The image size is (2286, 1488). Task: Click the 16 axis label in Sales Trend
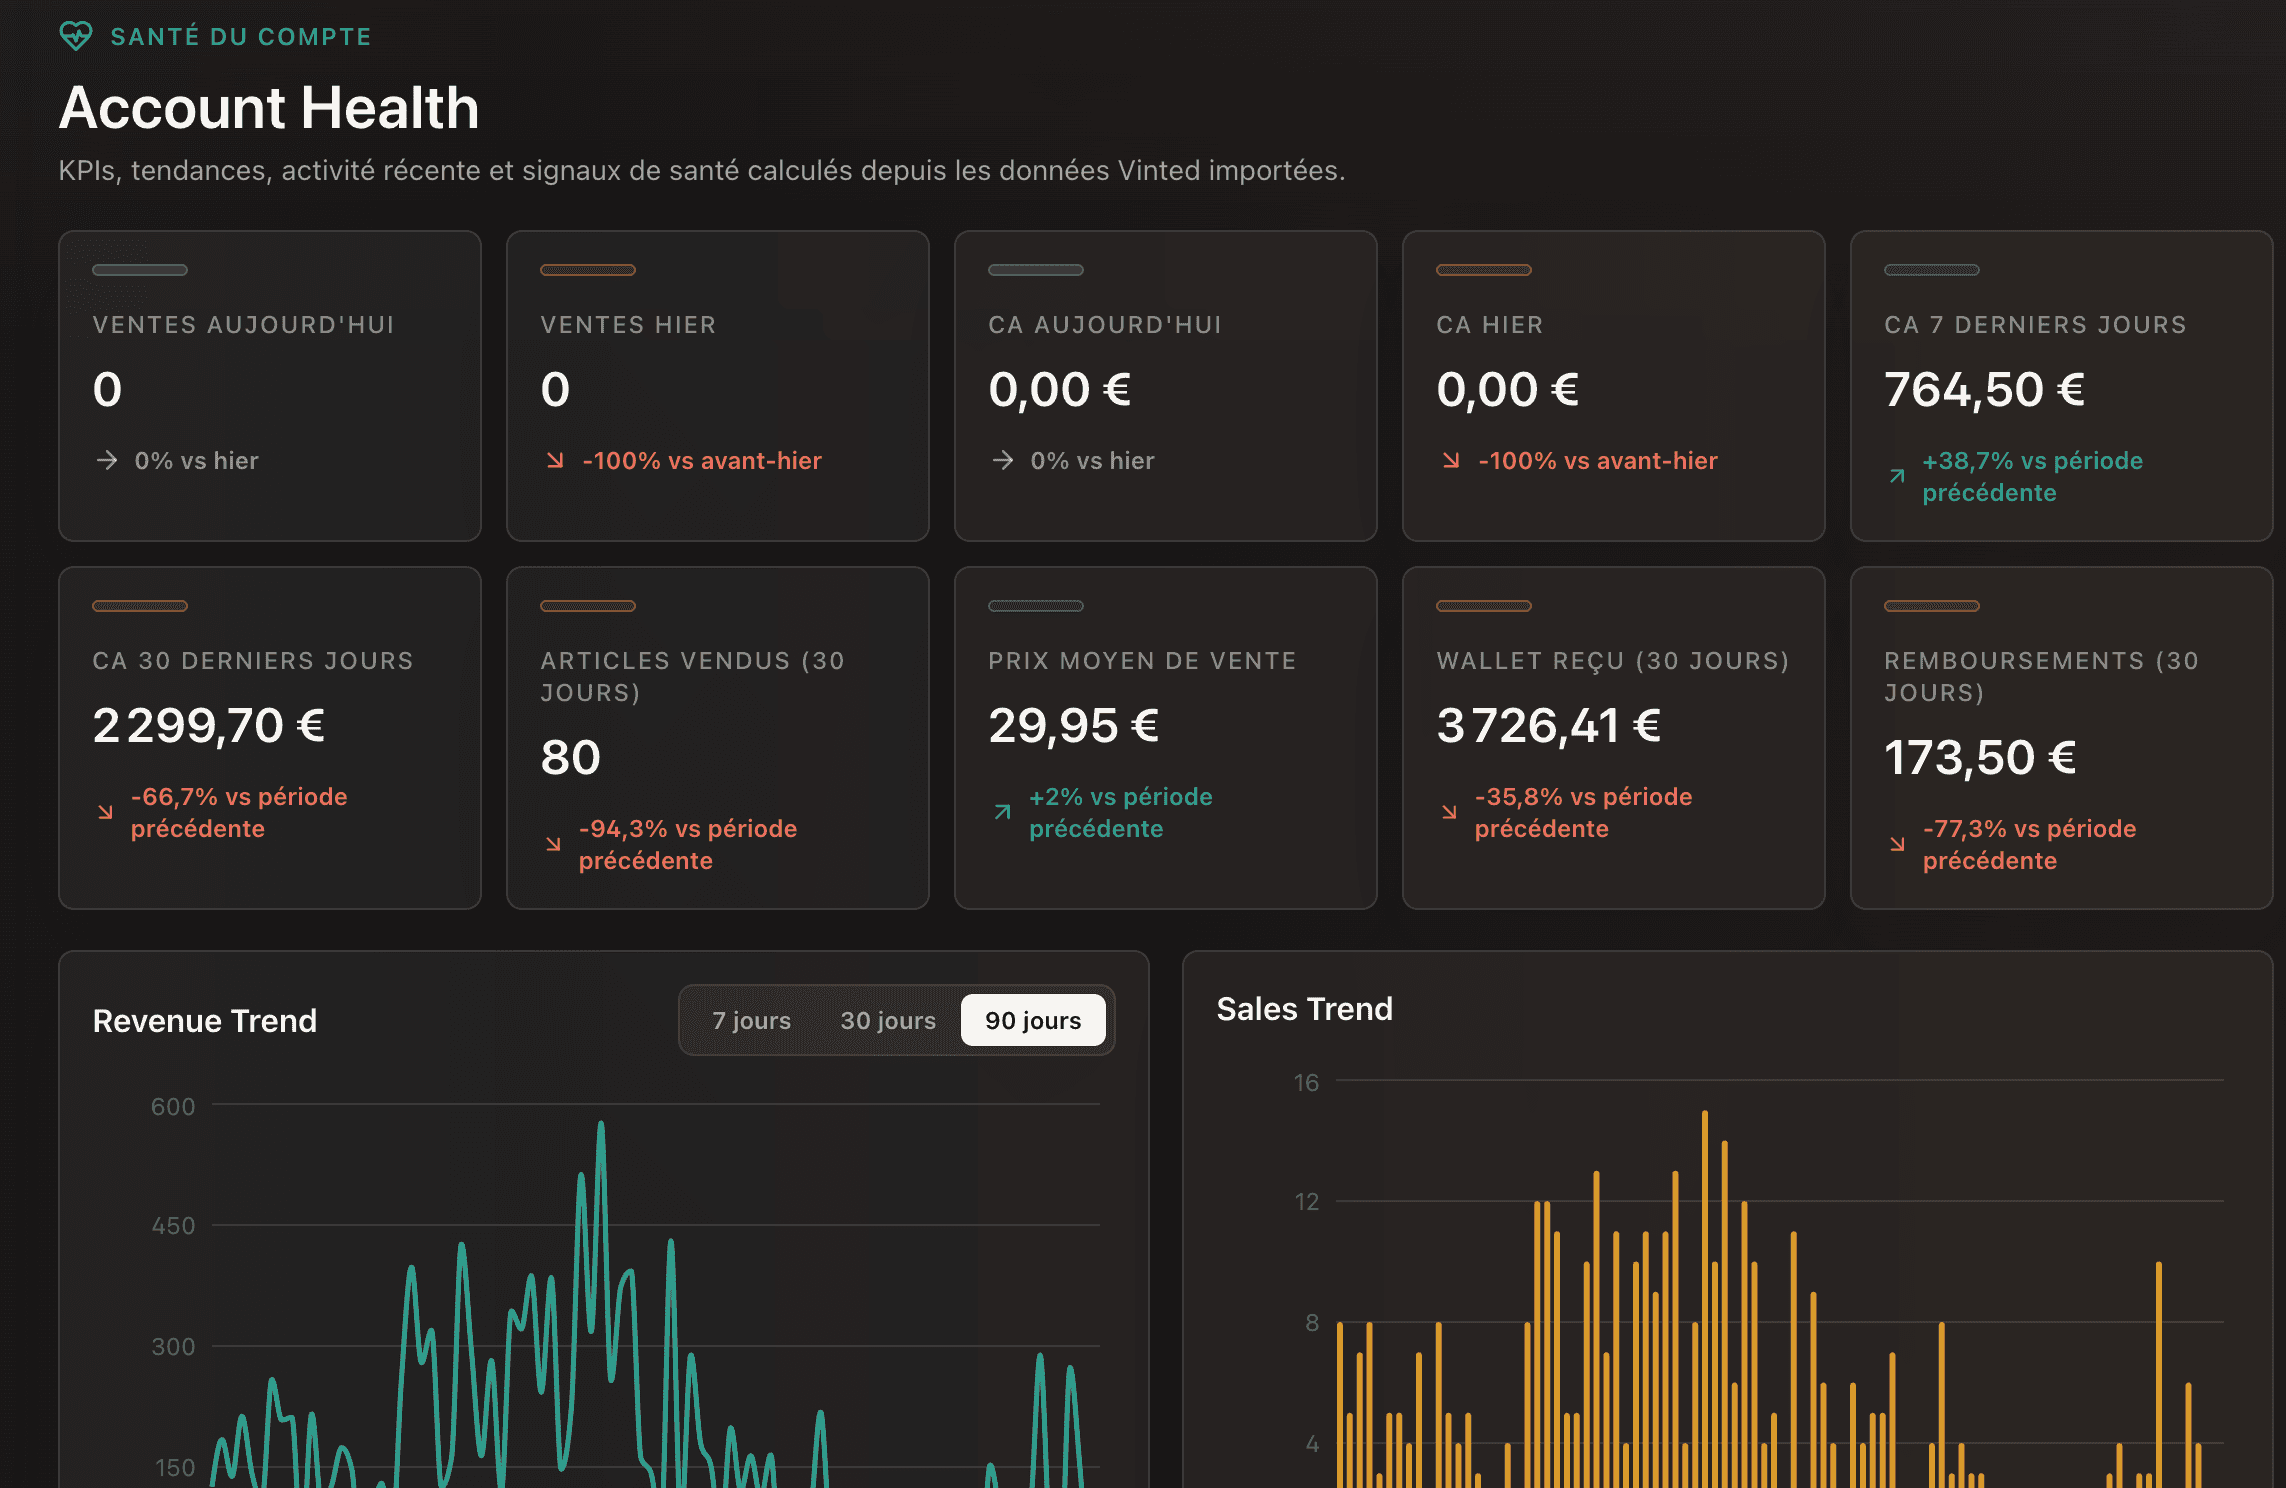[x=1306, y=1083]
